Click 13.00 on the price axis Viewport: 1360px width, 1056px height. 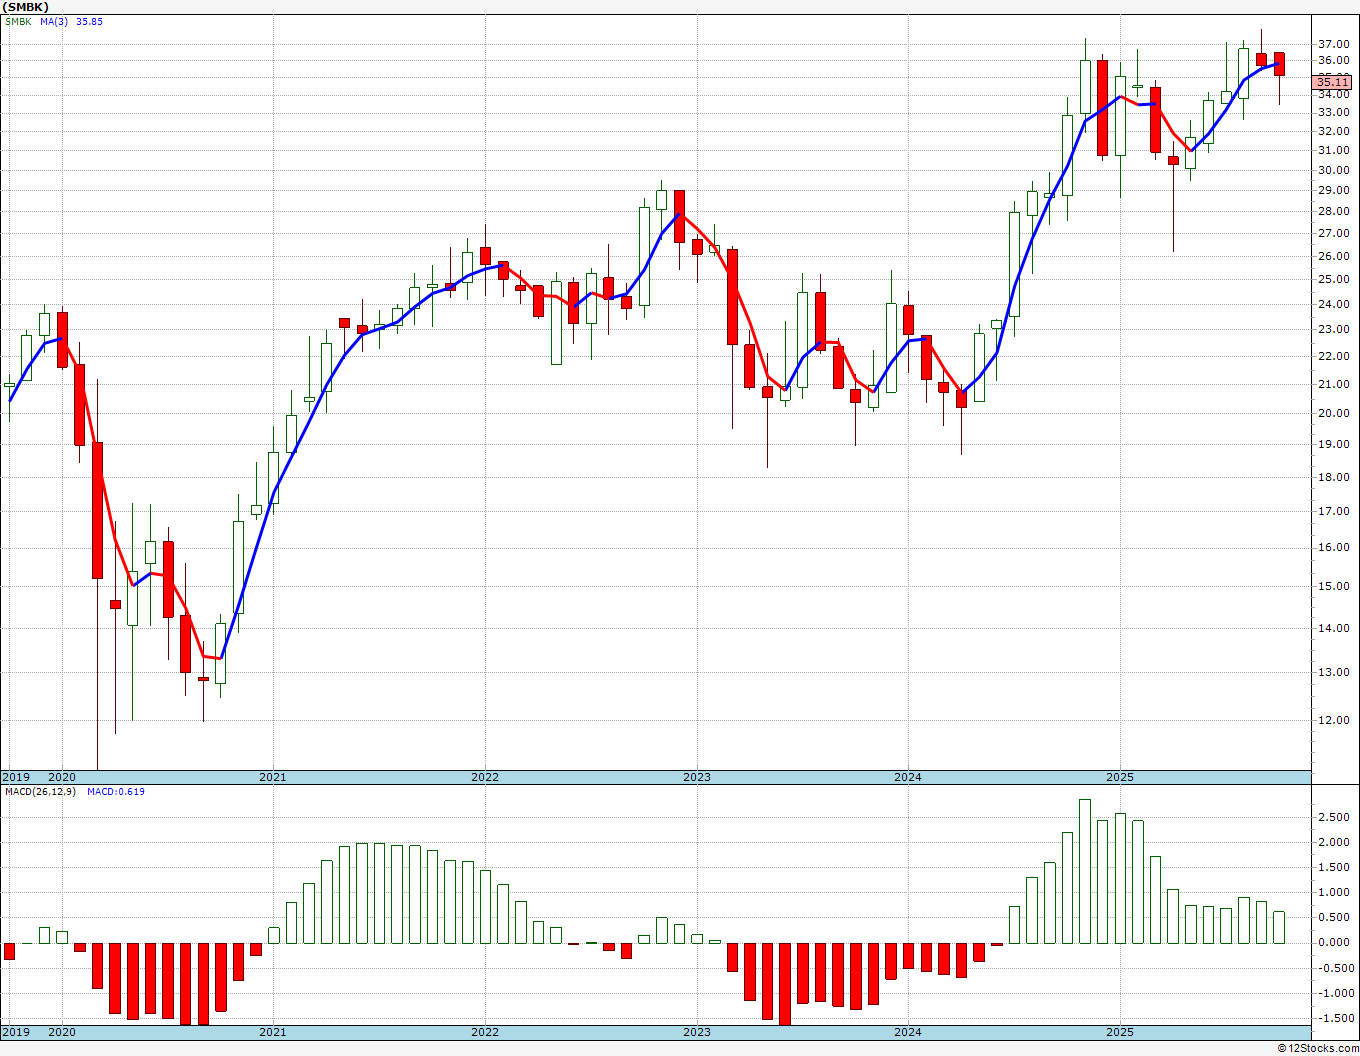tap(1334, 672)
